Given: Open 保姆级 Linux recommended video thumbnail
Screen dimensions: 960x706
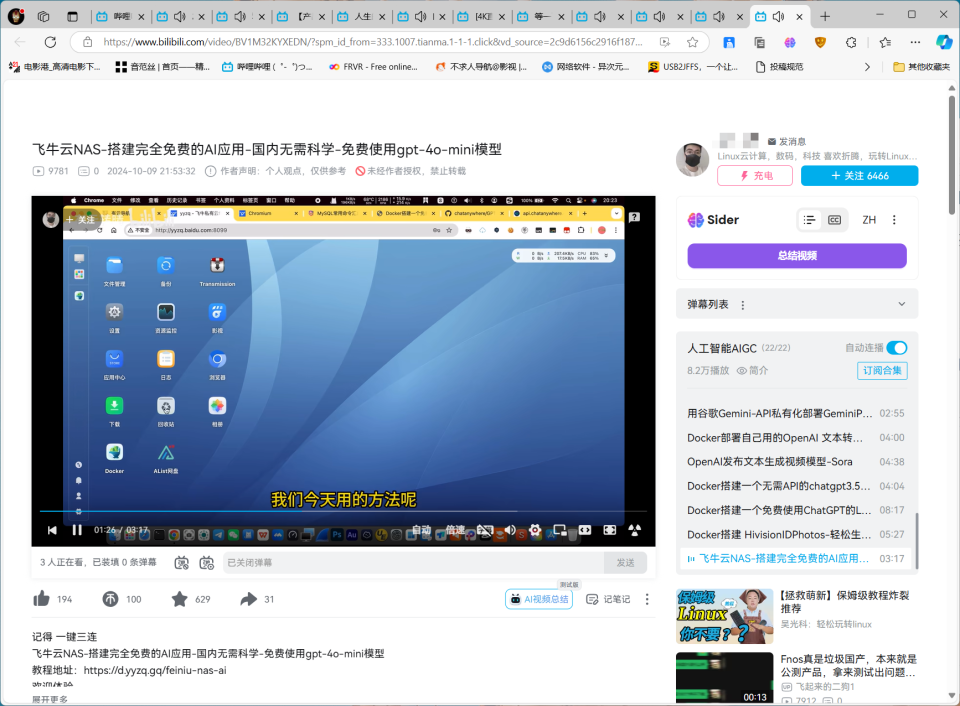Looking at the screenshot, I should click(x=724, y=616).
